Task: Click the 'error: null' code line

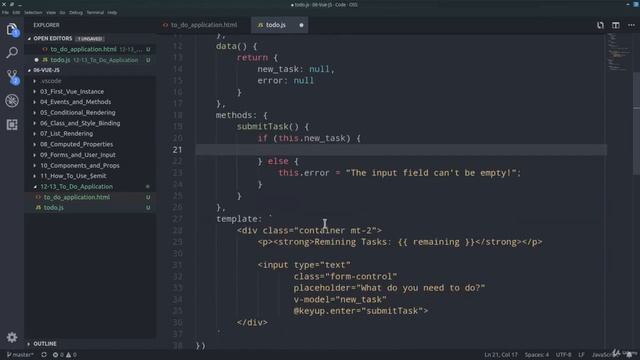Action: pyautogui.click(x=286, y=80)
